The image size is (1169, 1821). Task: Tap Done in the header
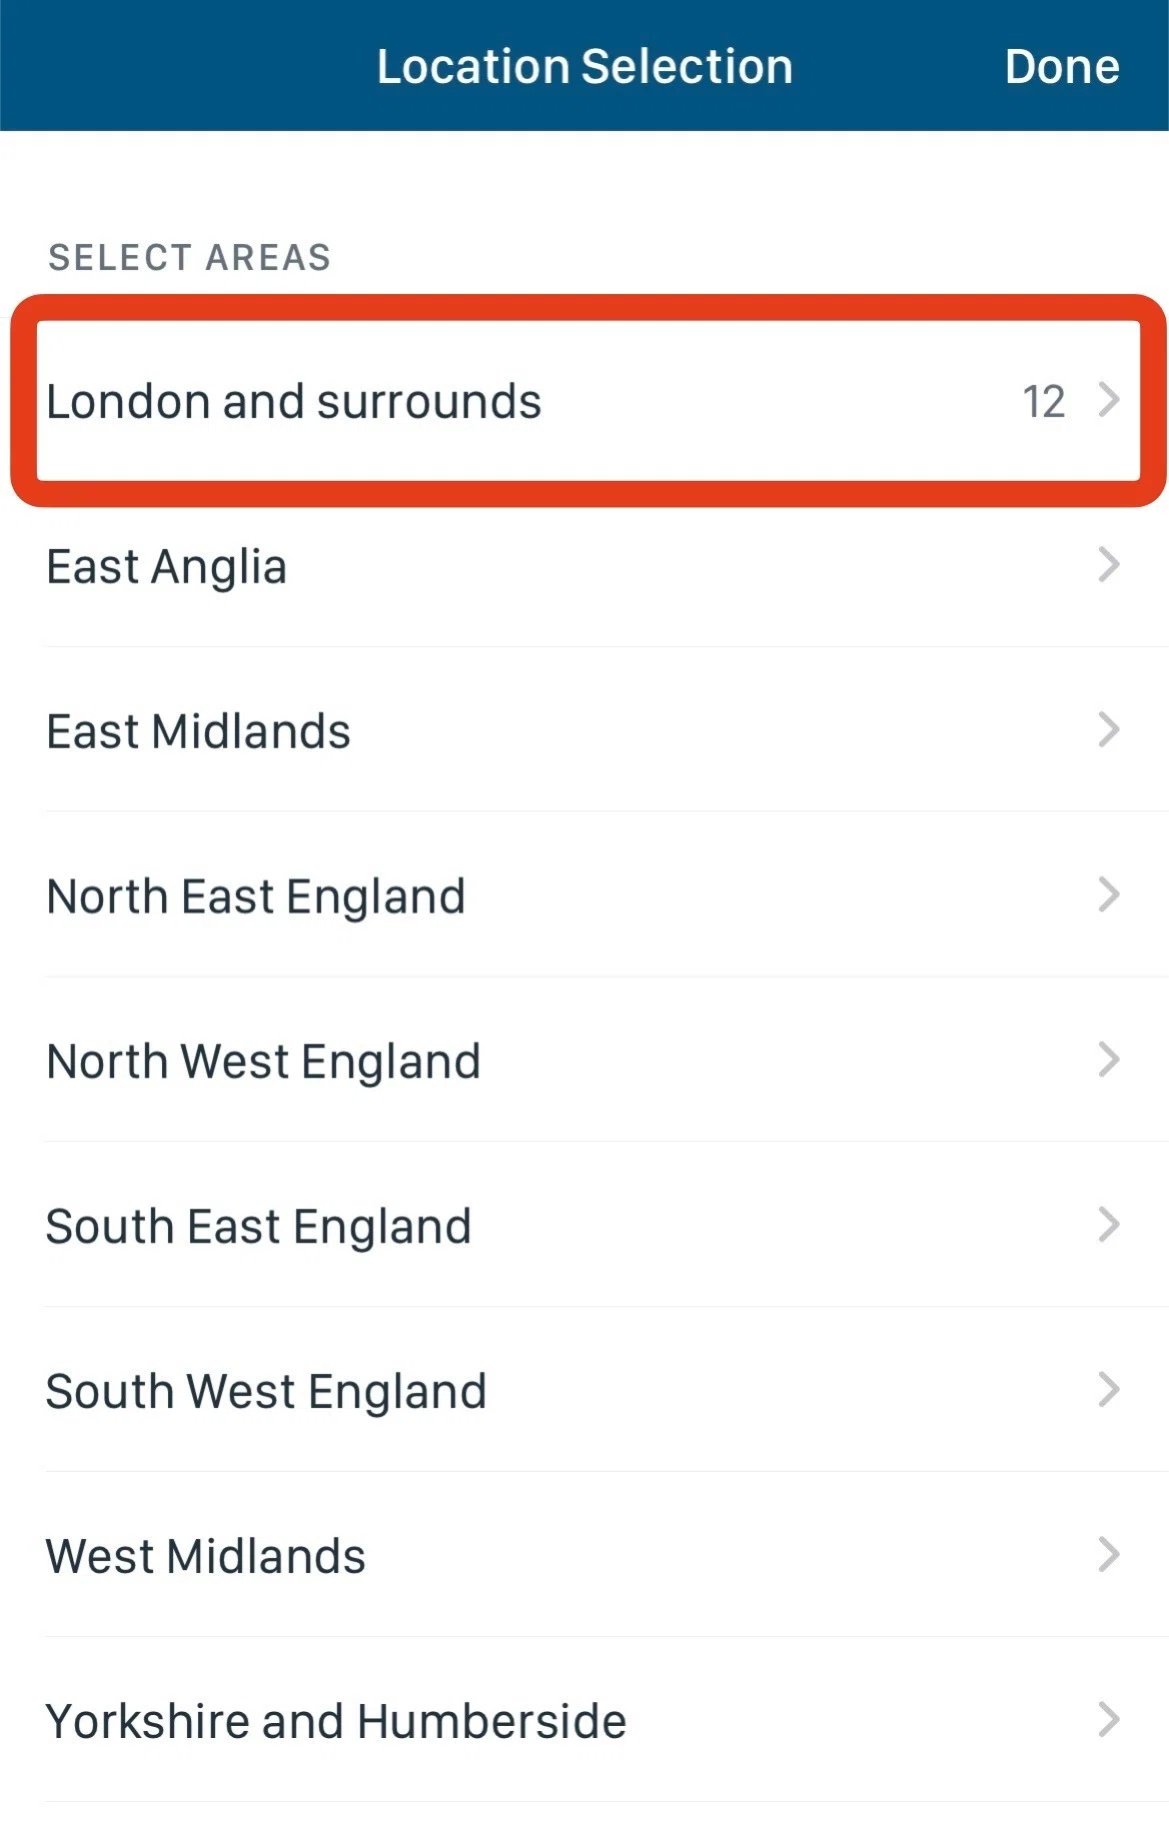coord(1061,67)
